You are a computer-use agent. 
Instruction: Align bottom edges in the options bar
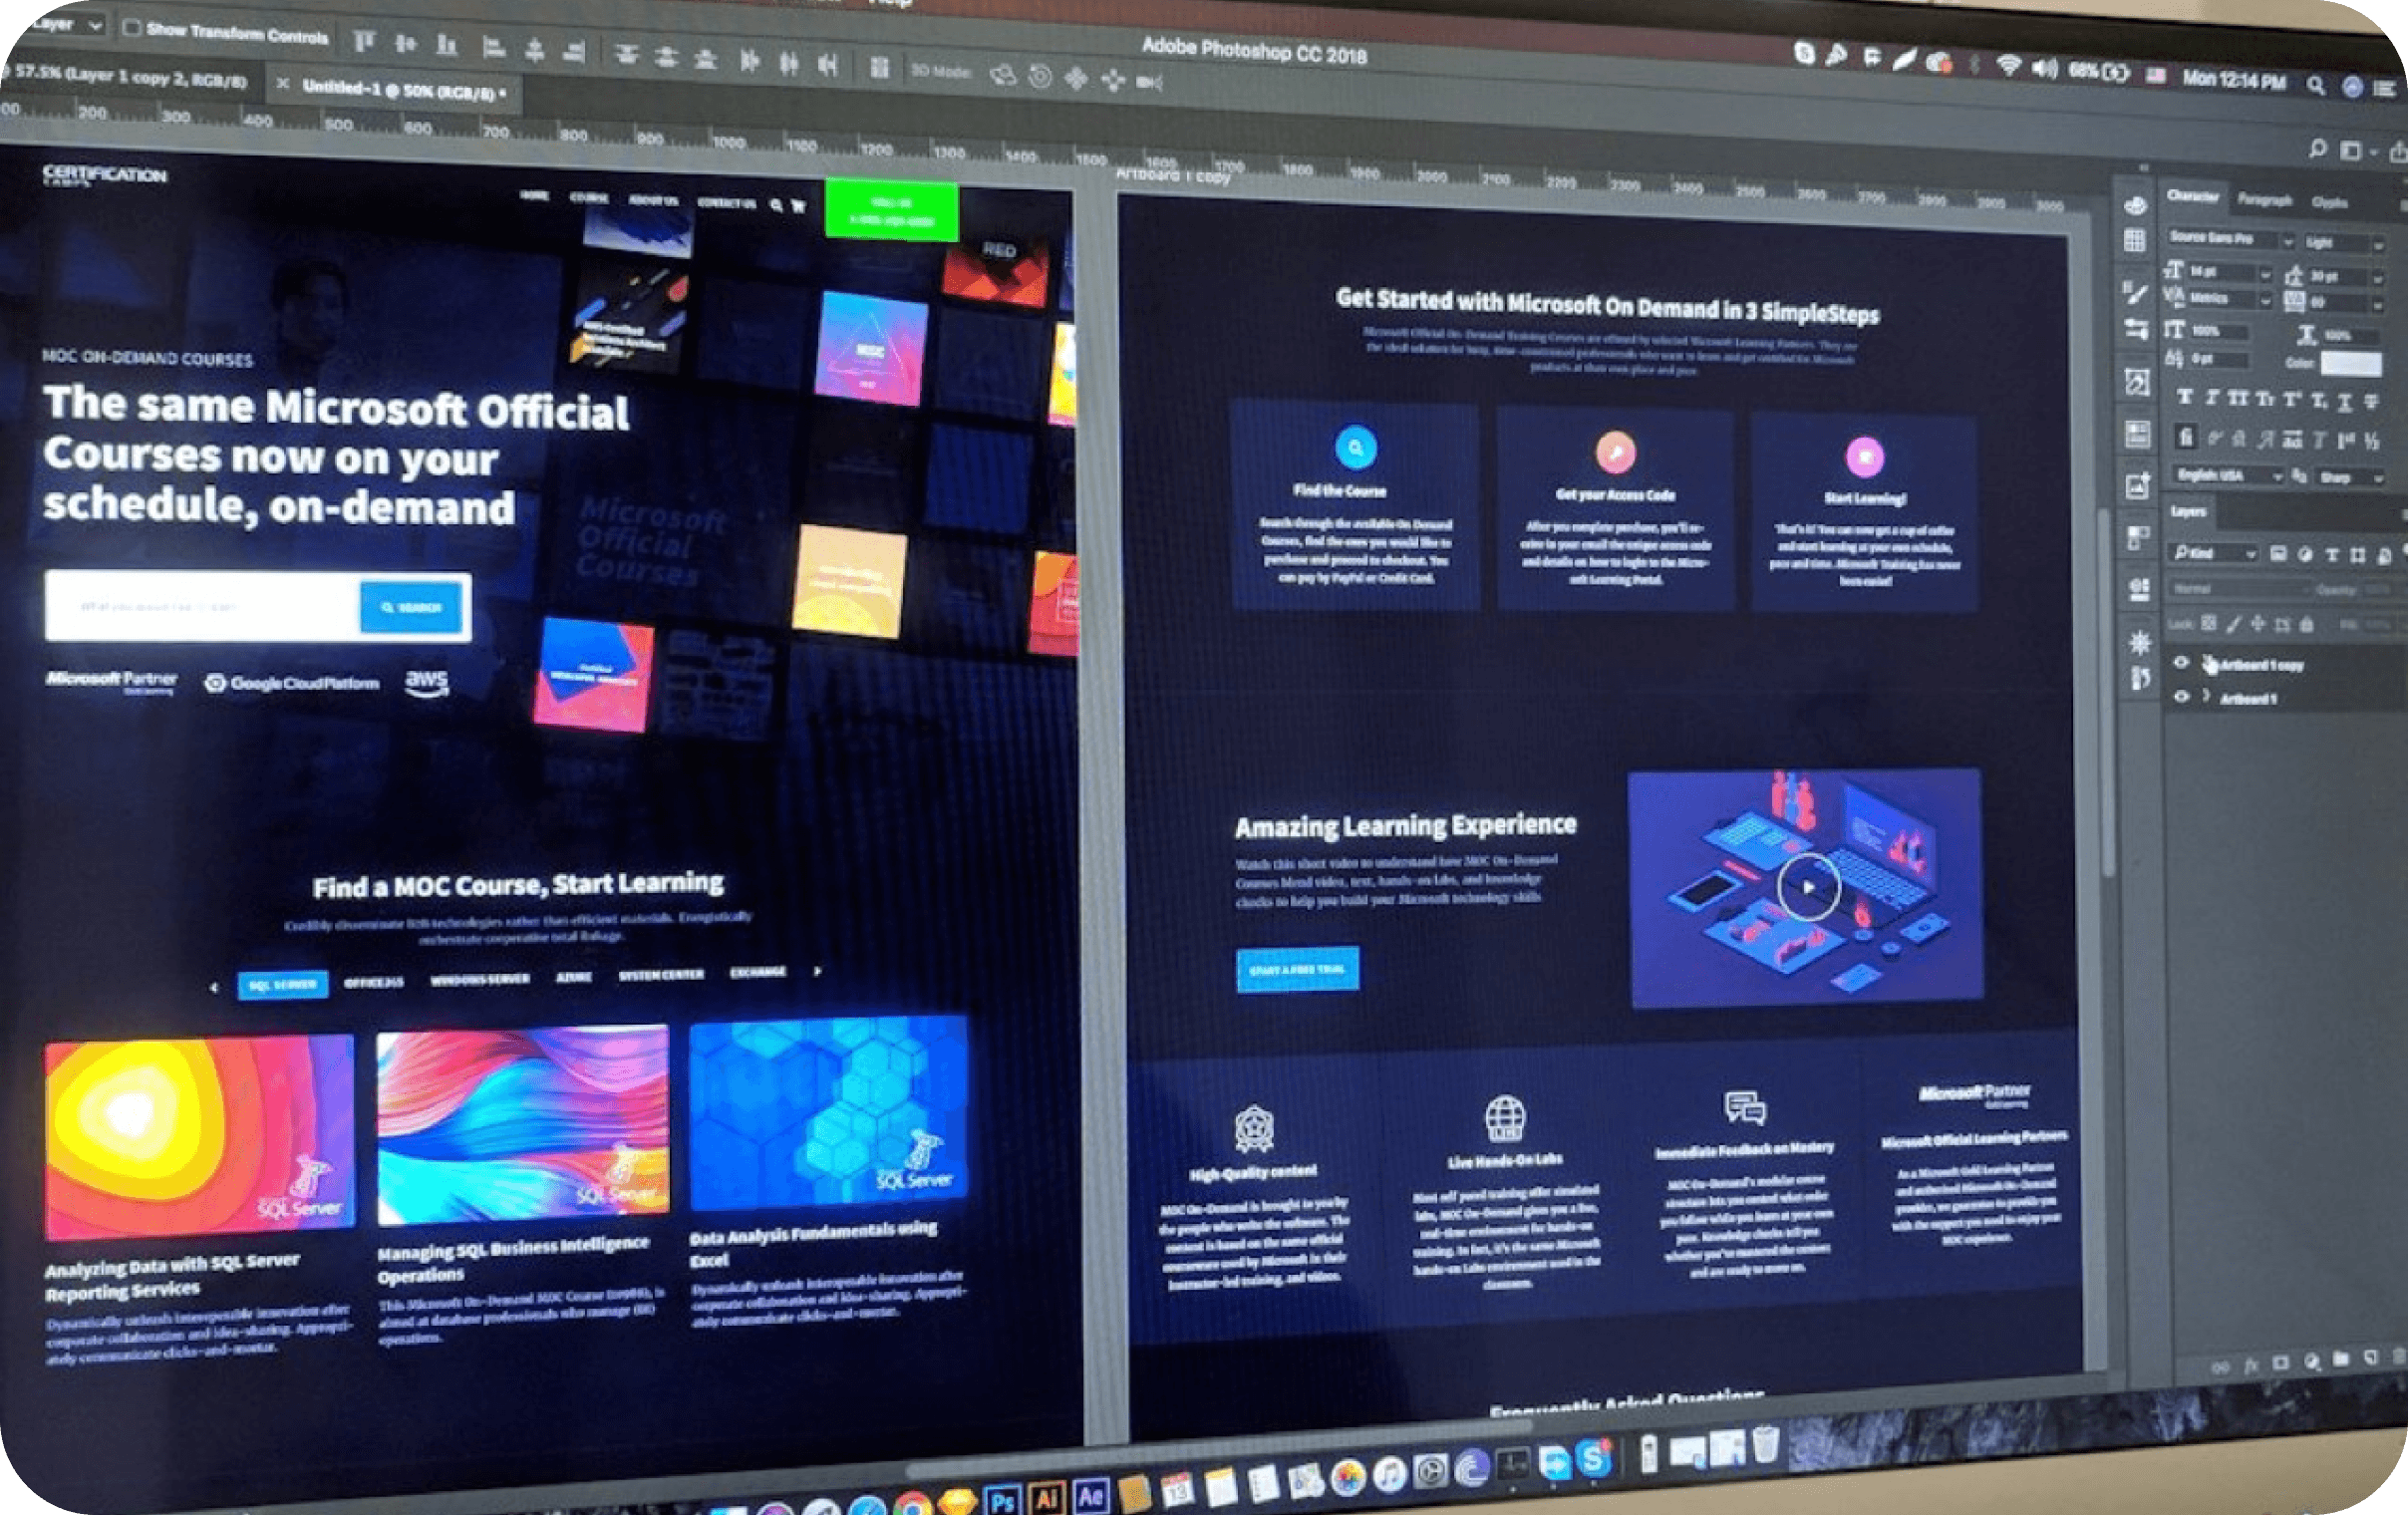click(x=447, y=45)
